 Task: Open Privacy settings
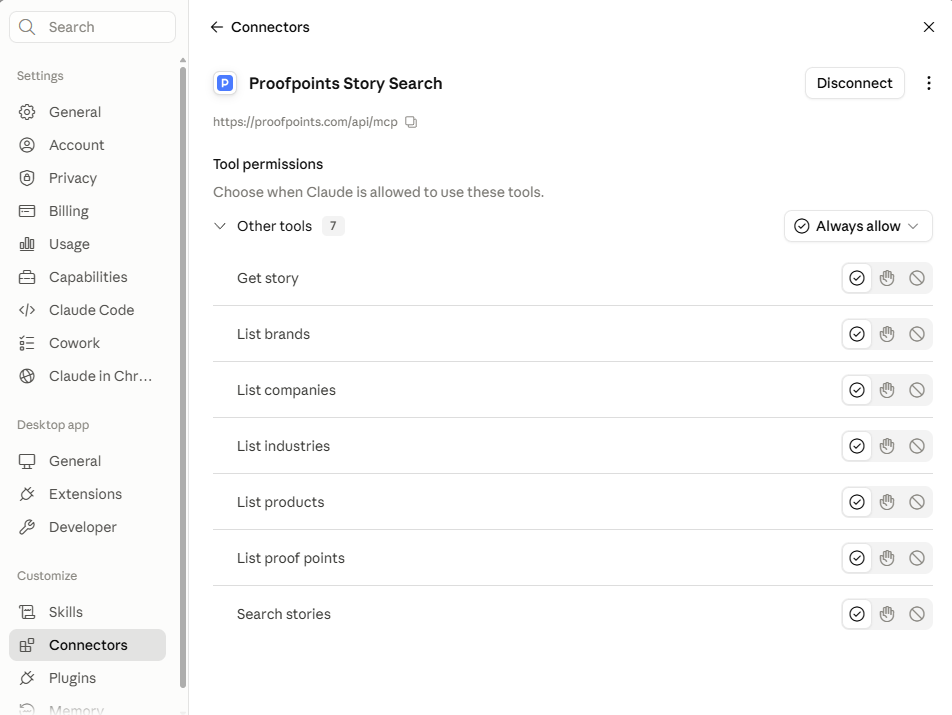click(x=87, y=178)
